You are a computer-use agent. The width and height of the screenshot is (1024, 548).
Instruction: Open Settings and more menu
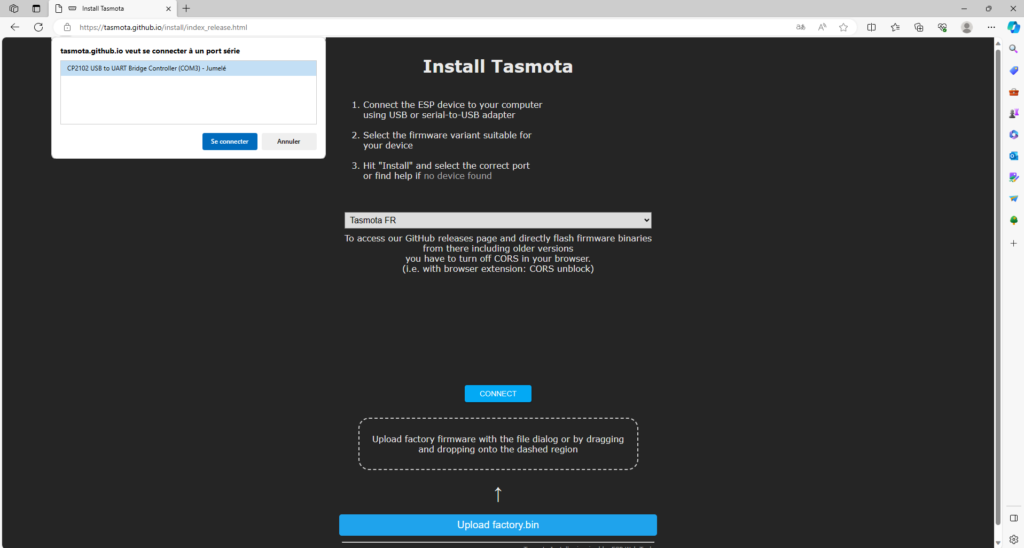tap(991, 27)
